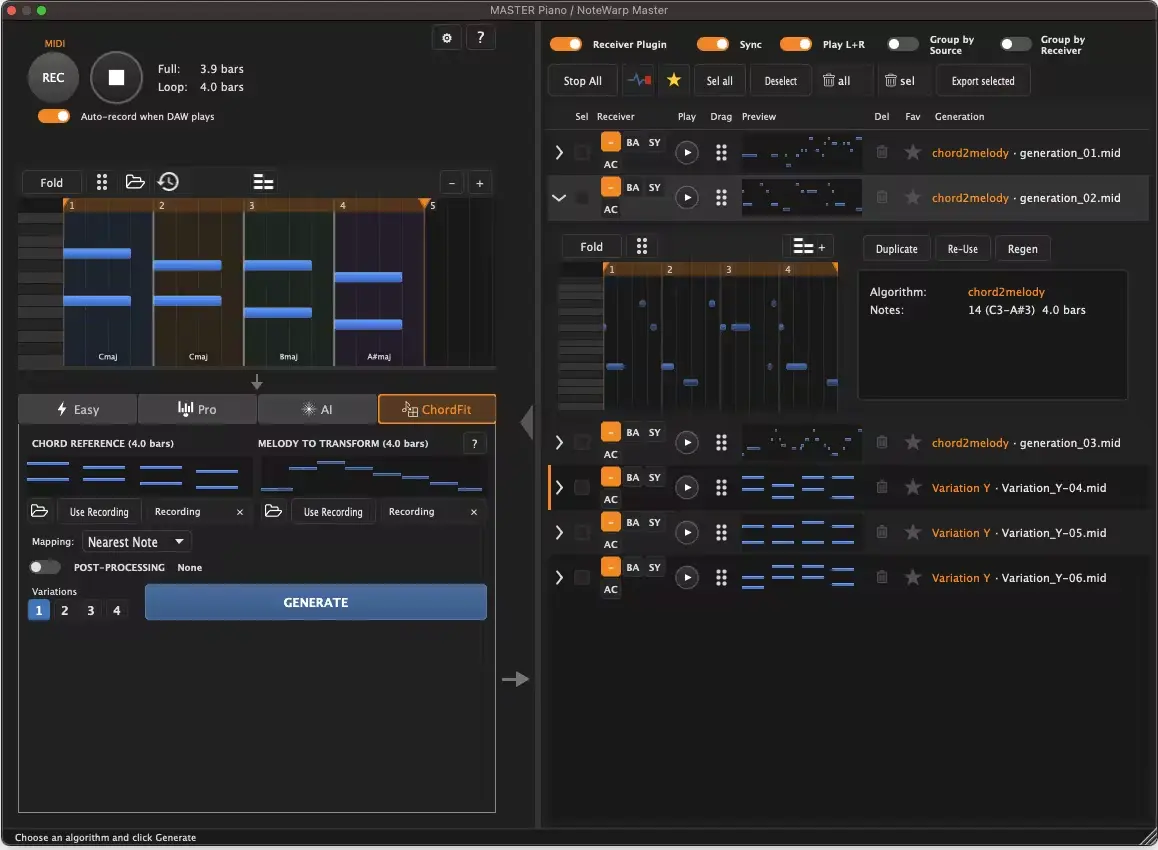Image resolution: width=1158 pixels, height=850 pixels.
Task: Click Fold in generation_02 detail view
Action: [x=592, y=247]
